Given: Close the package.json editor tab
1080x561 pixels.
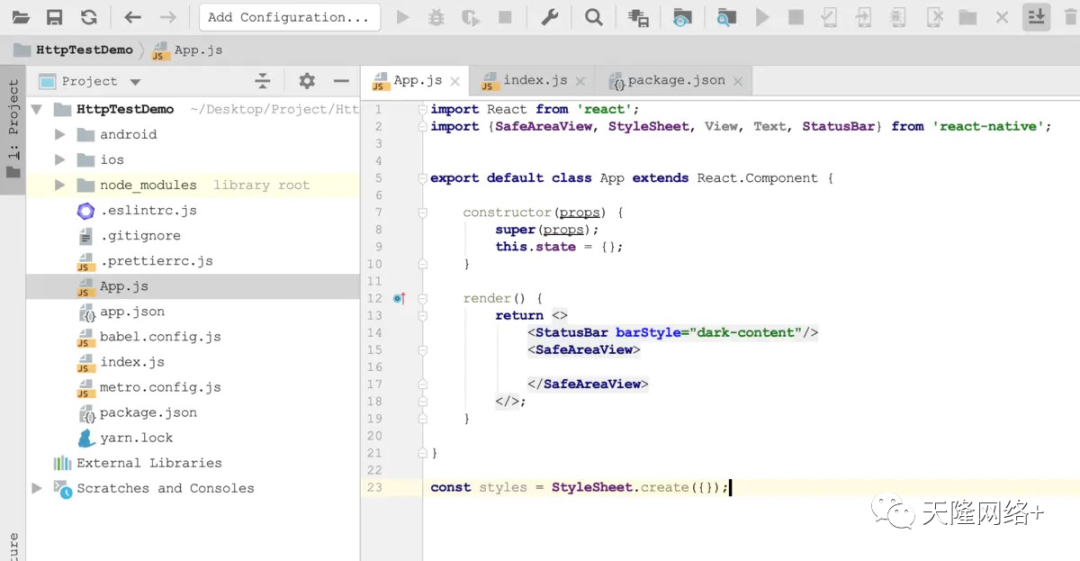Looking at the screenshot, I should tap(738, 81).
